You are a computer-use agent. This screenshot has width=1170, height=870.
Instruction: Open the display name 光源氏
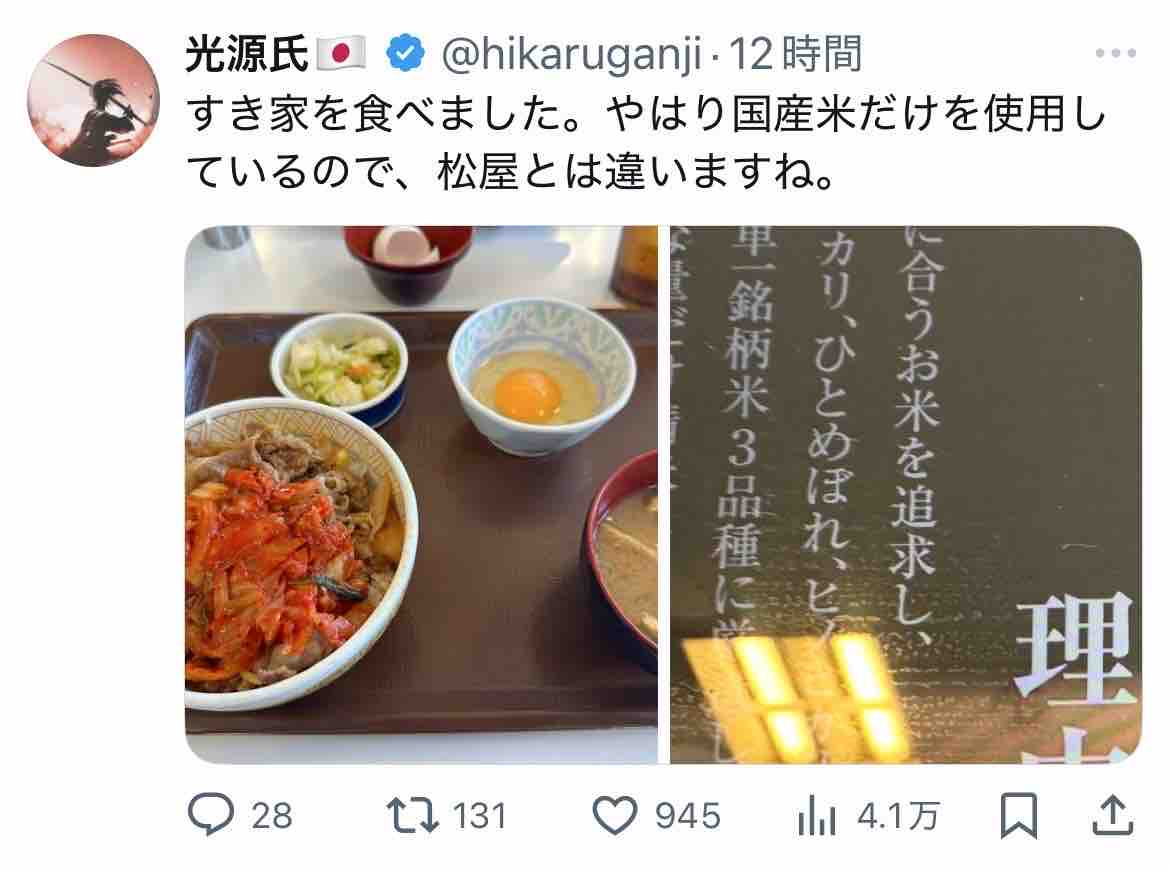coord(246,54)
